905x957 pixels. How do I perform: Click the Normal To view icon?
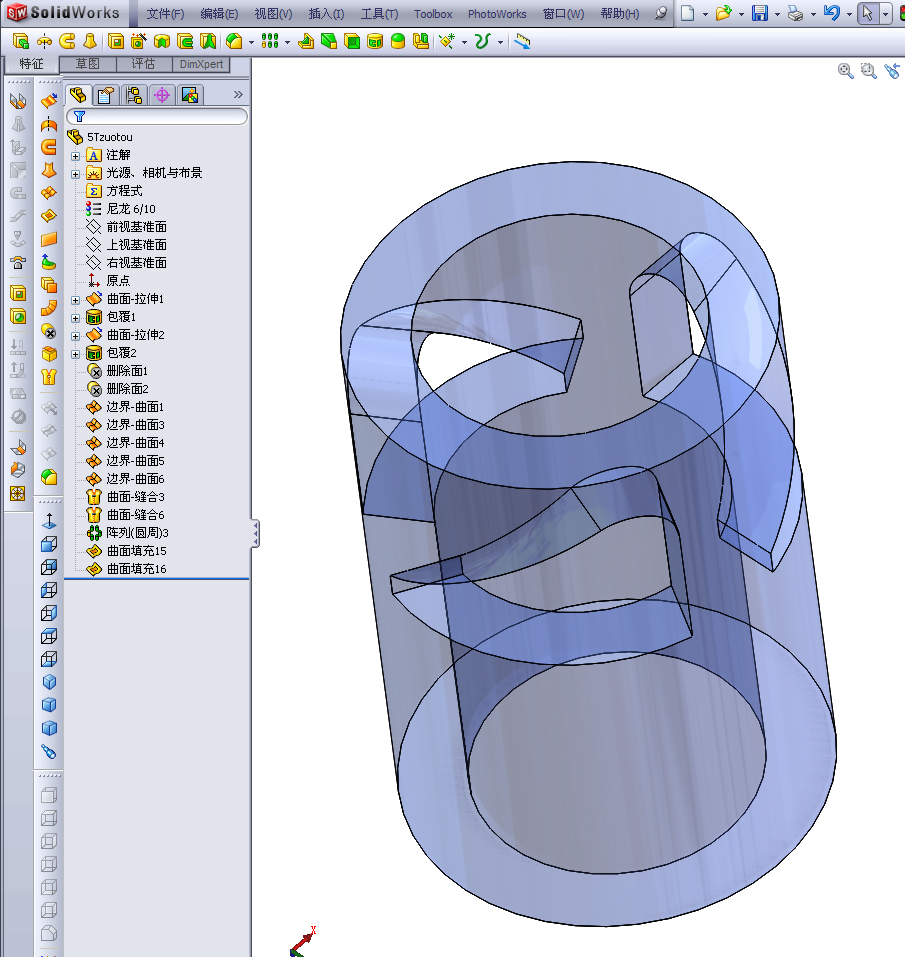(49, 521)
